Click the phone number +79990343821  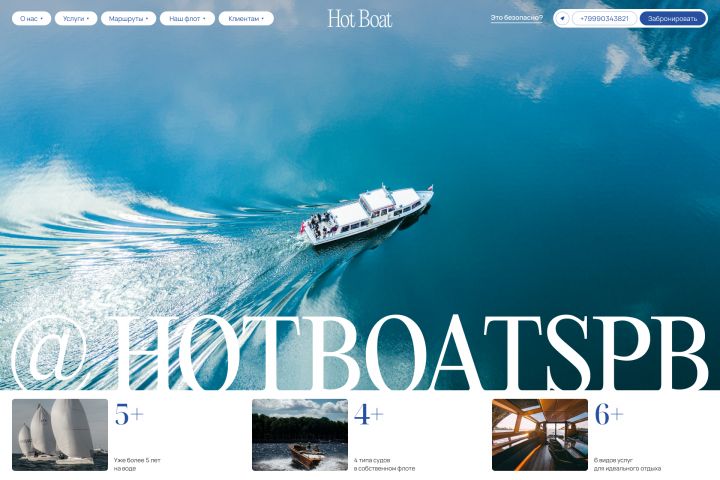604,19
